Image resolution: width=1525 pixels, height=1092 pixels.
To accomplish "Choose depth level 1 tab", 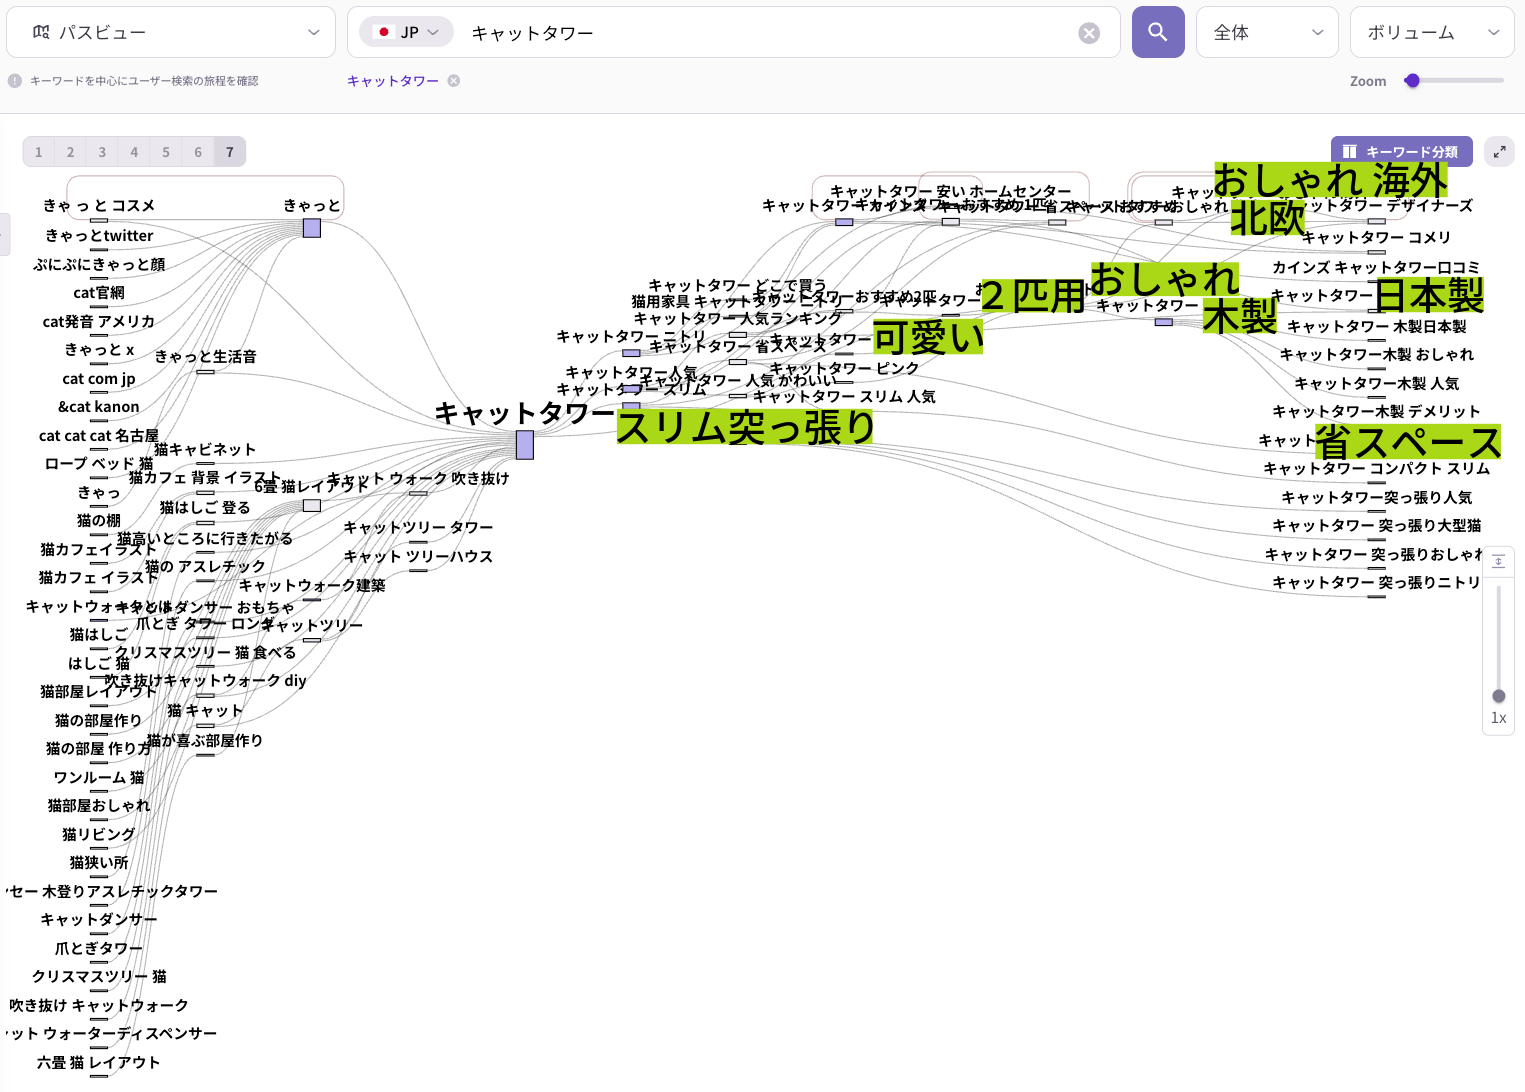I will pyautogui.click(x=39, y=152).
